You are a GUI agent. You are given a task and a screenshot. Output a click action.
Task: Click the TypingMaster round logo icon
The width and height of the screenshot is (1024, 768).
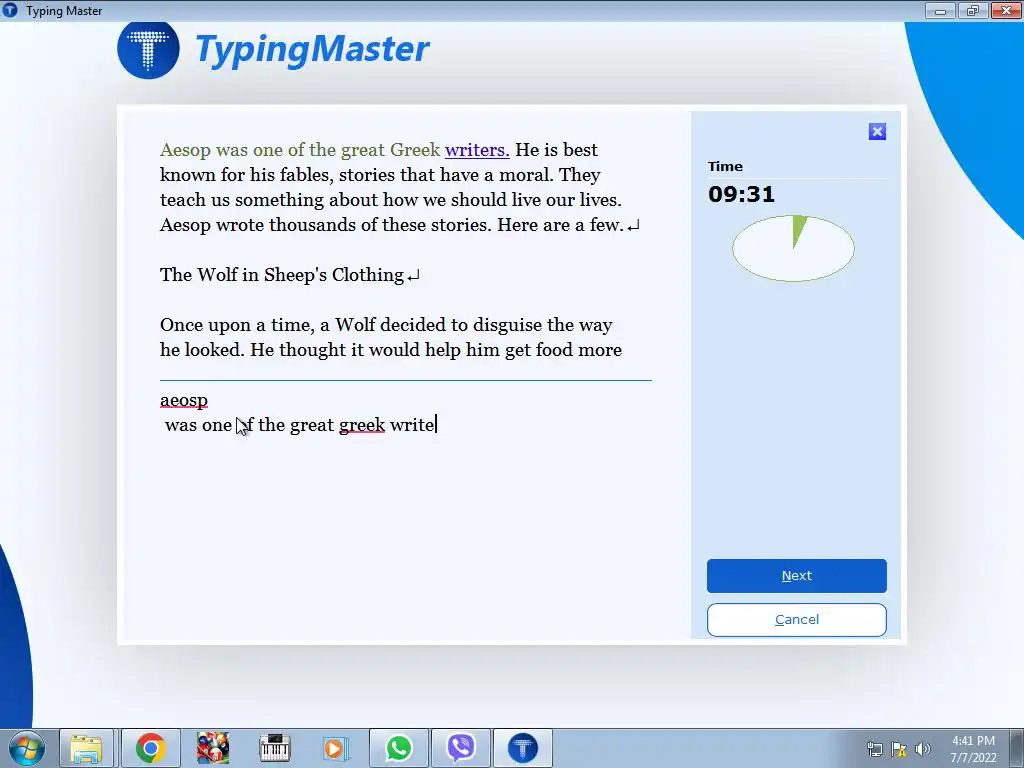coord(148,50)
